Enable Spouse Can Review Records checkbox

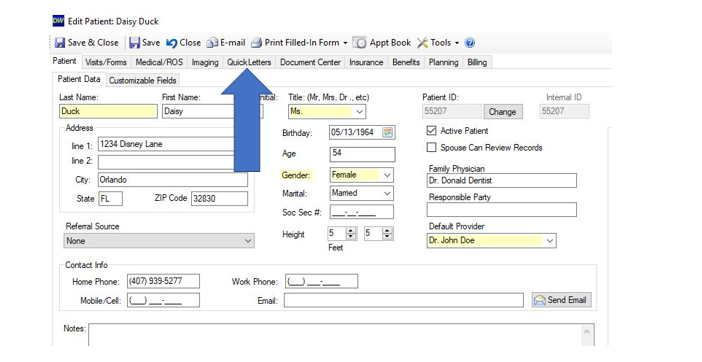431,147
